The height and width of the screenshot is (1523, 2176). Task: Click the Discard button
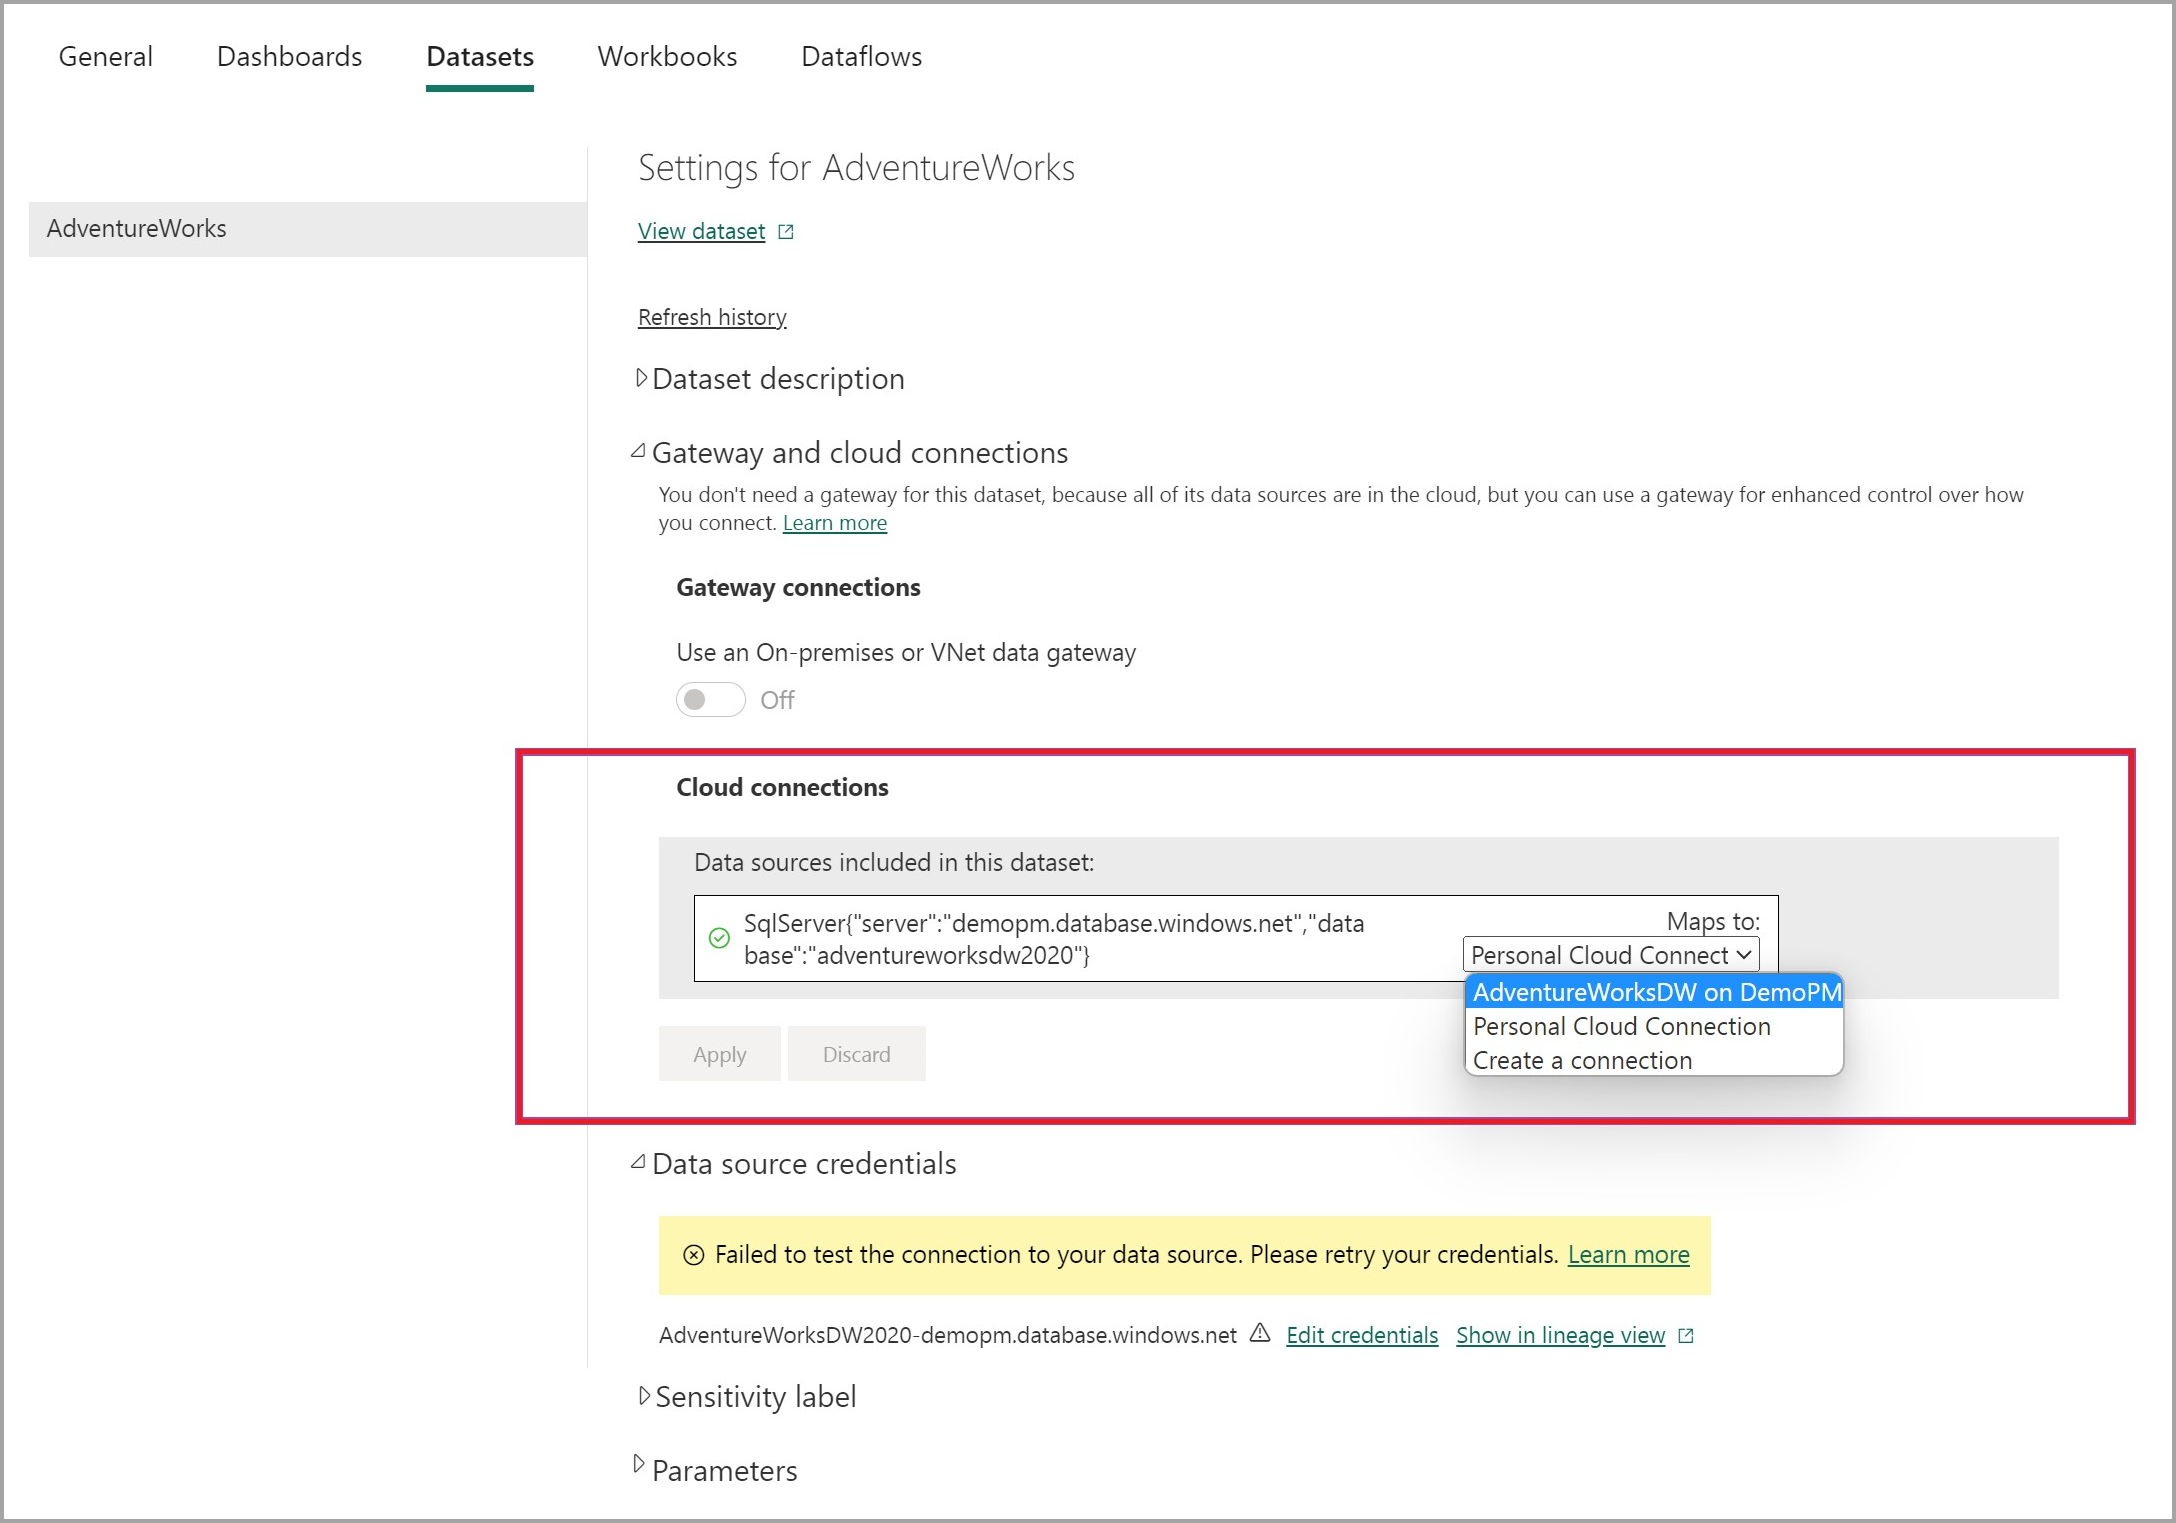(x=857, y=1053)
